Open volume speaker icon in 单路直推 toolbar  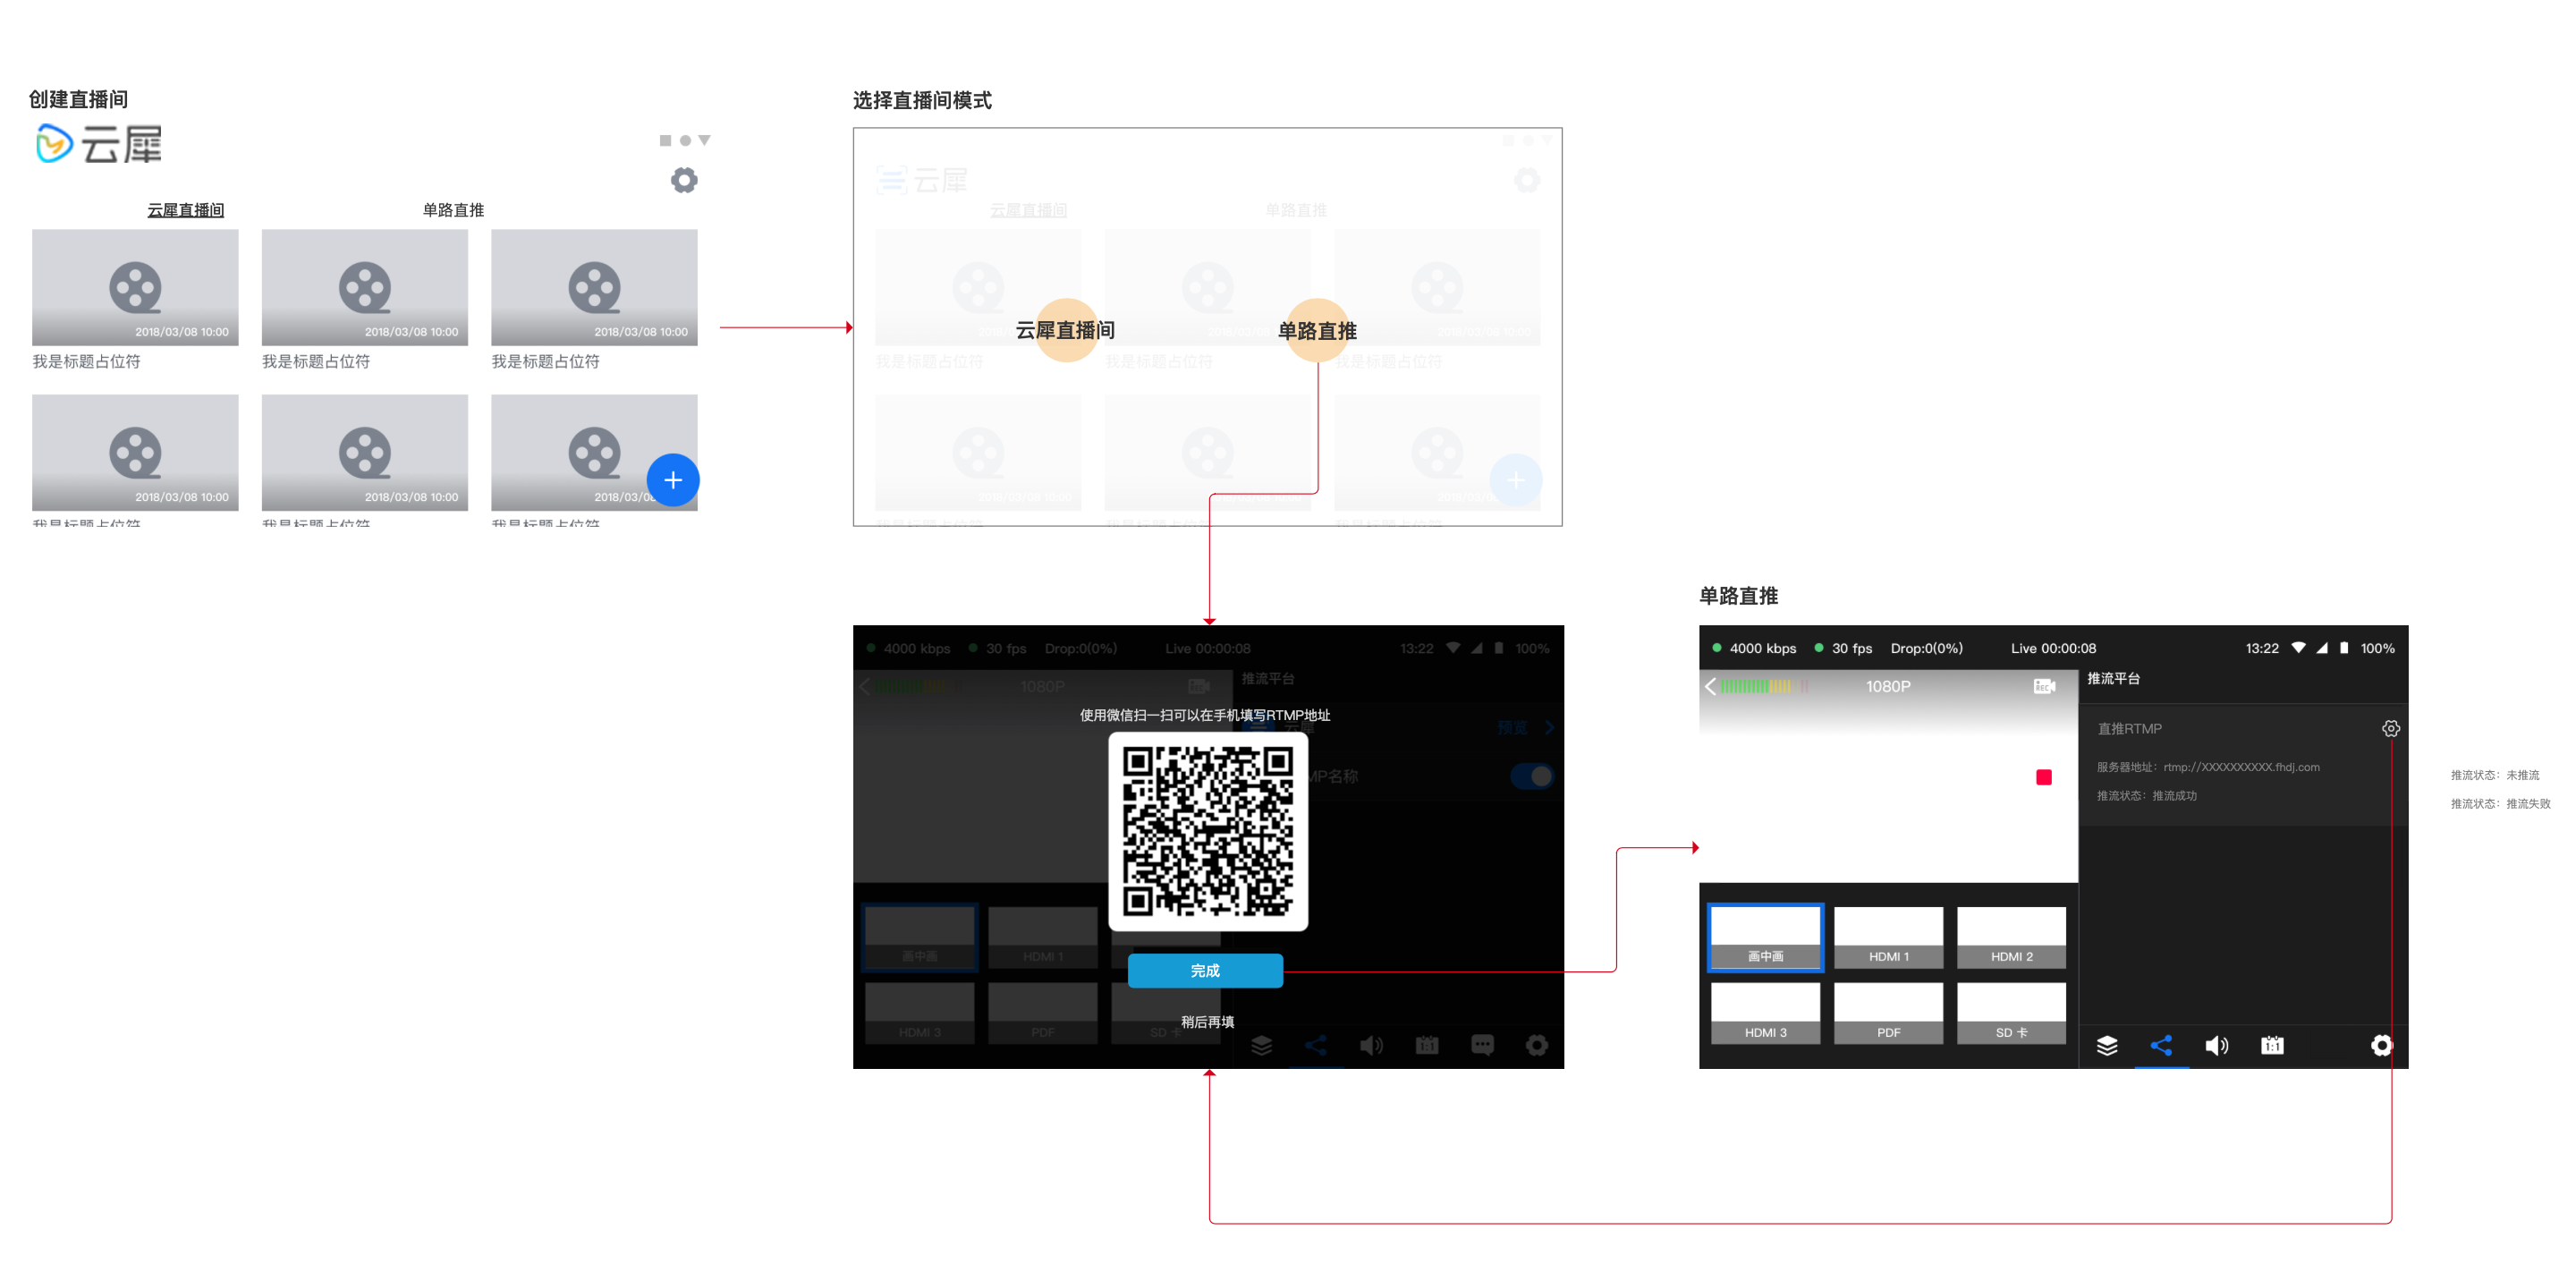[x=2217, y=1045]
